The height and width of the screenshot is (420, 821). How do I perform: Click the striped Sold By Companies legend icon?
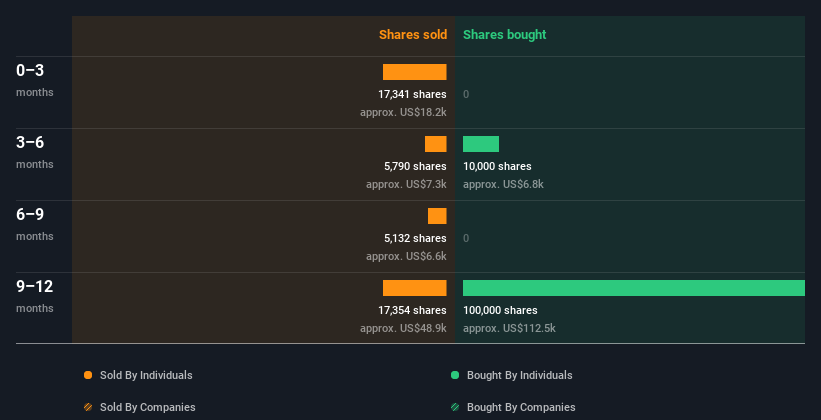point(88,407)
